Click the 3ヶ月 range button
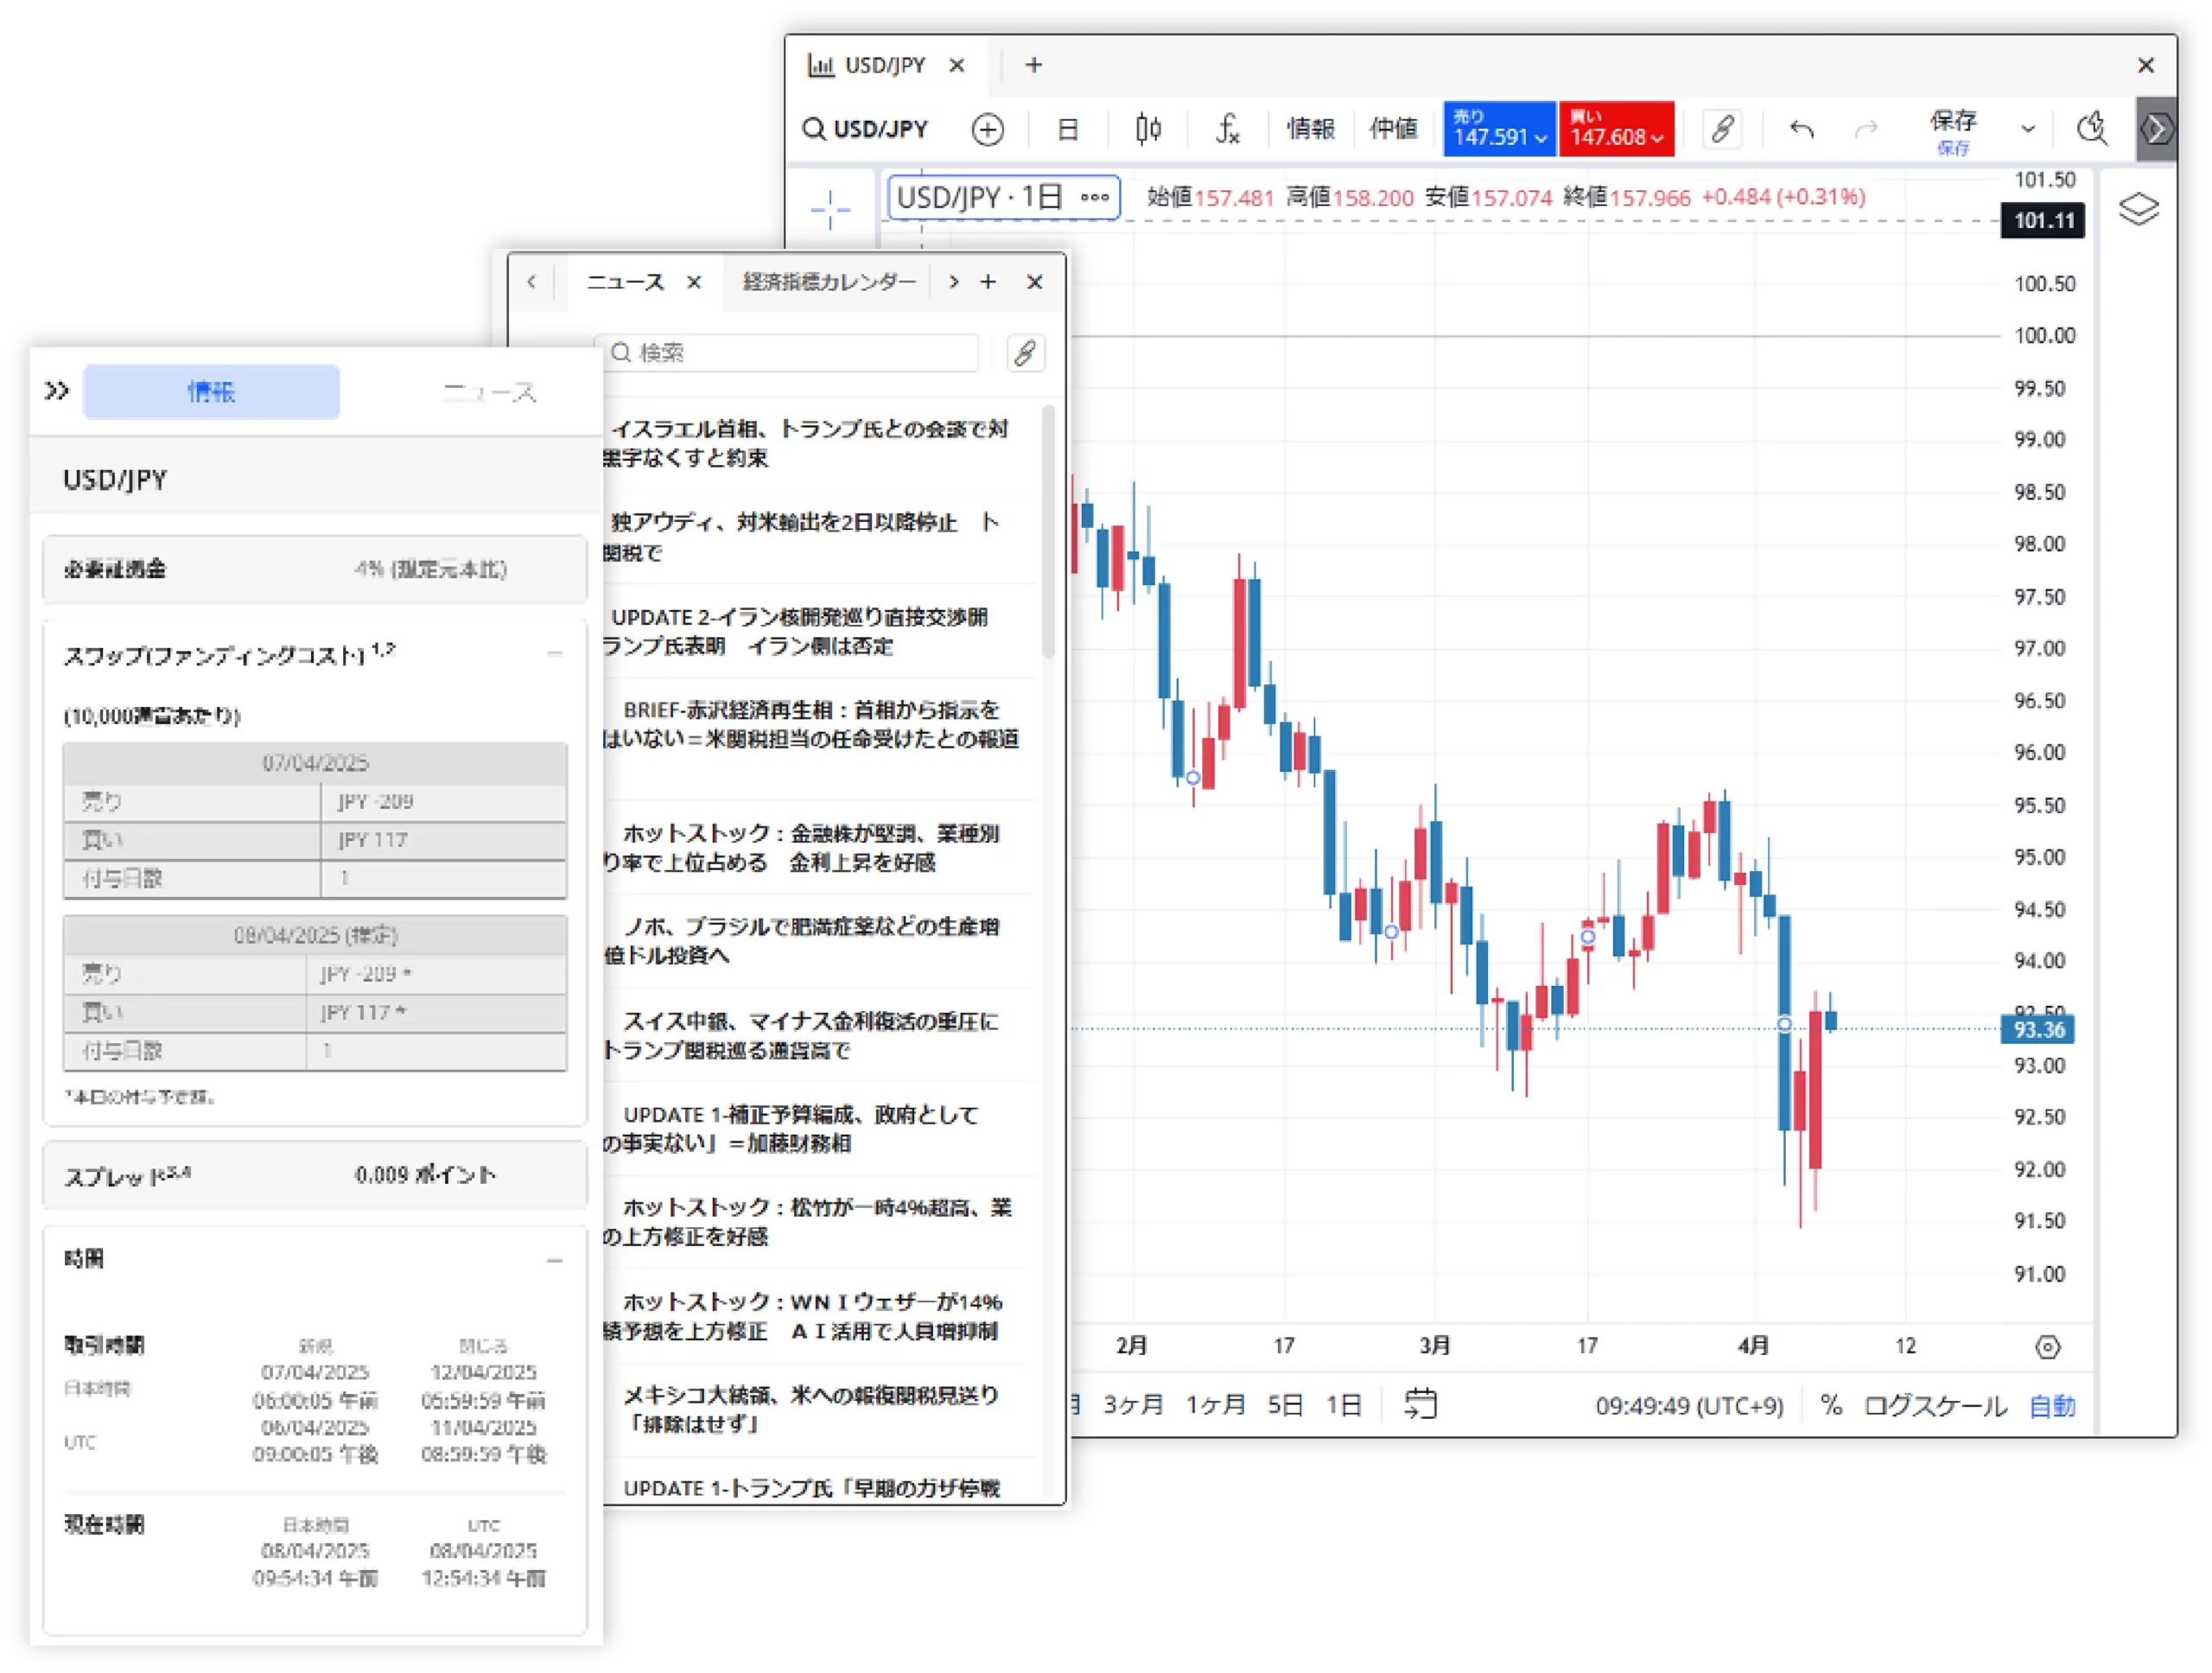The image size is (2212, 1673). click(x=1132, y=1404)
